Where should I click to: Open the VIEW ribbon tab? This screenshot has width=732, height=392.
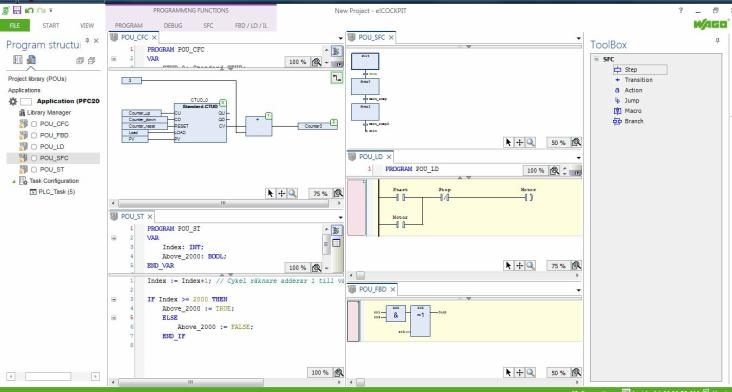click(x=87, y=26)
